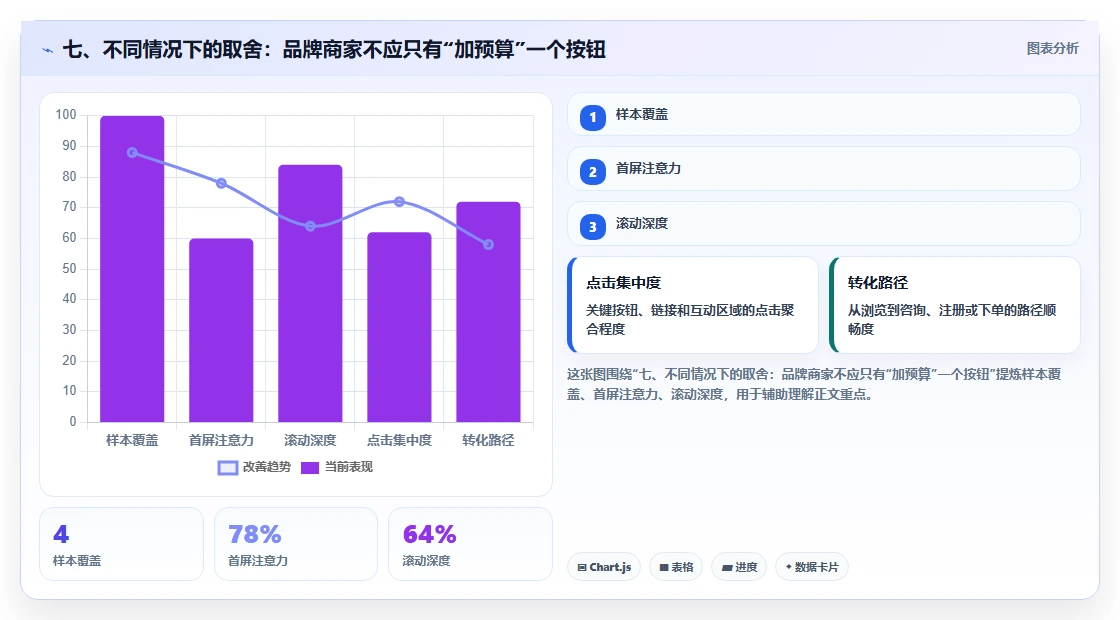Image resolution: width=1120 pixels, height=620 pixels.
Task: Click the blue number 2 badge
Action: click(x=592, y=171)
